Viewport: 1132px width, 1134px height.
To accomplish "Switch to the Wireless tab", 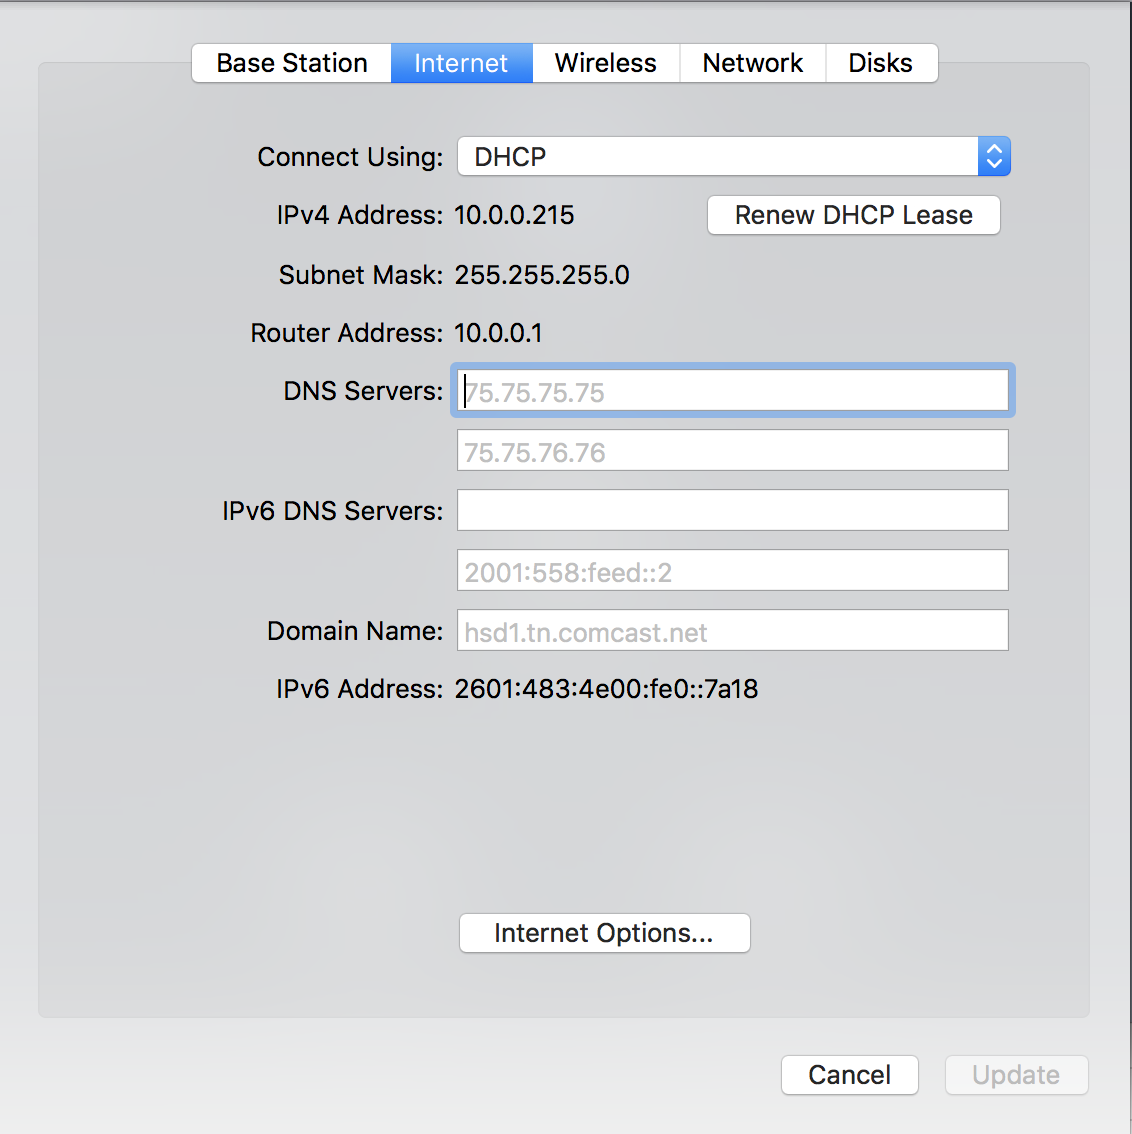I will 605,63.
